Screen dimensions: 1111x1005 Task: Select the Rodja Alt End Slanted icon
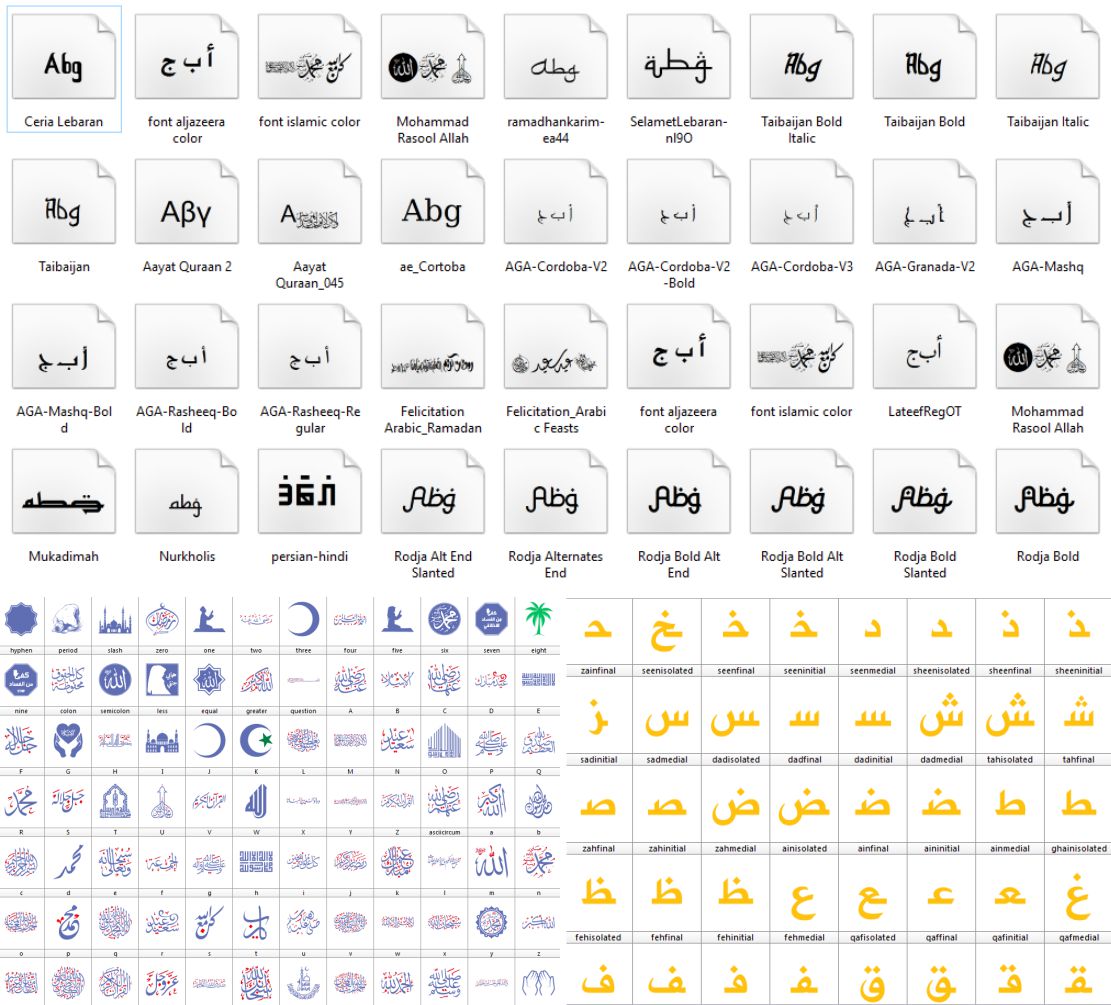click(x=433, y=492)
